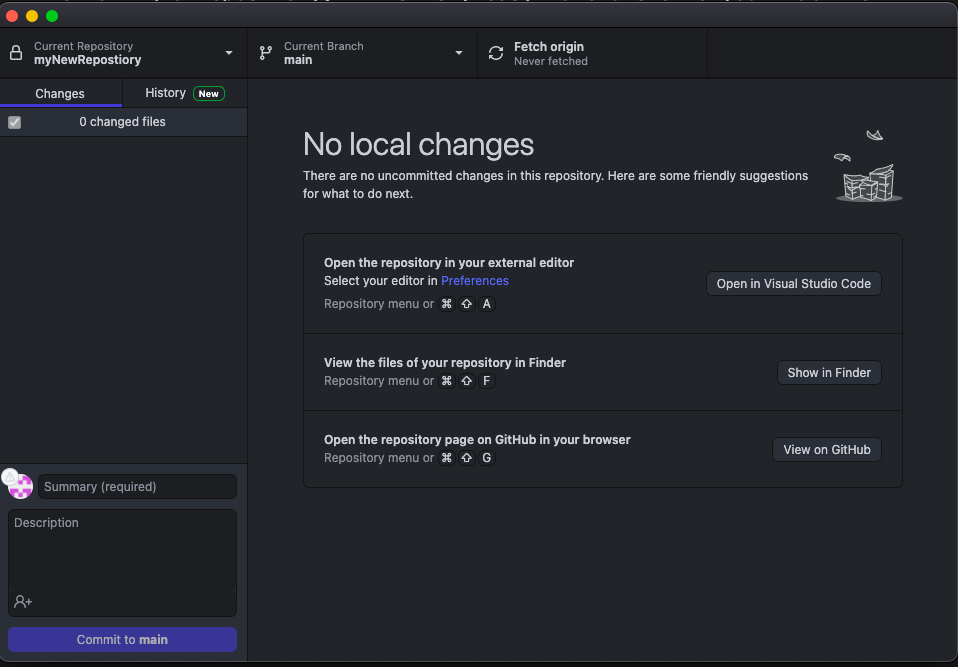Screen dimensions: 958x667
Task: Click the red window close button
Action: point(12,16)
